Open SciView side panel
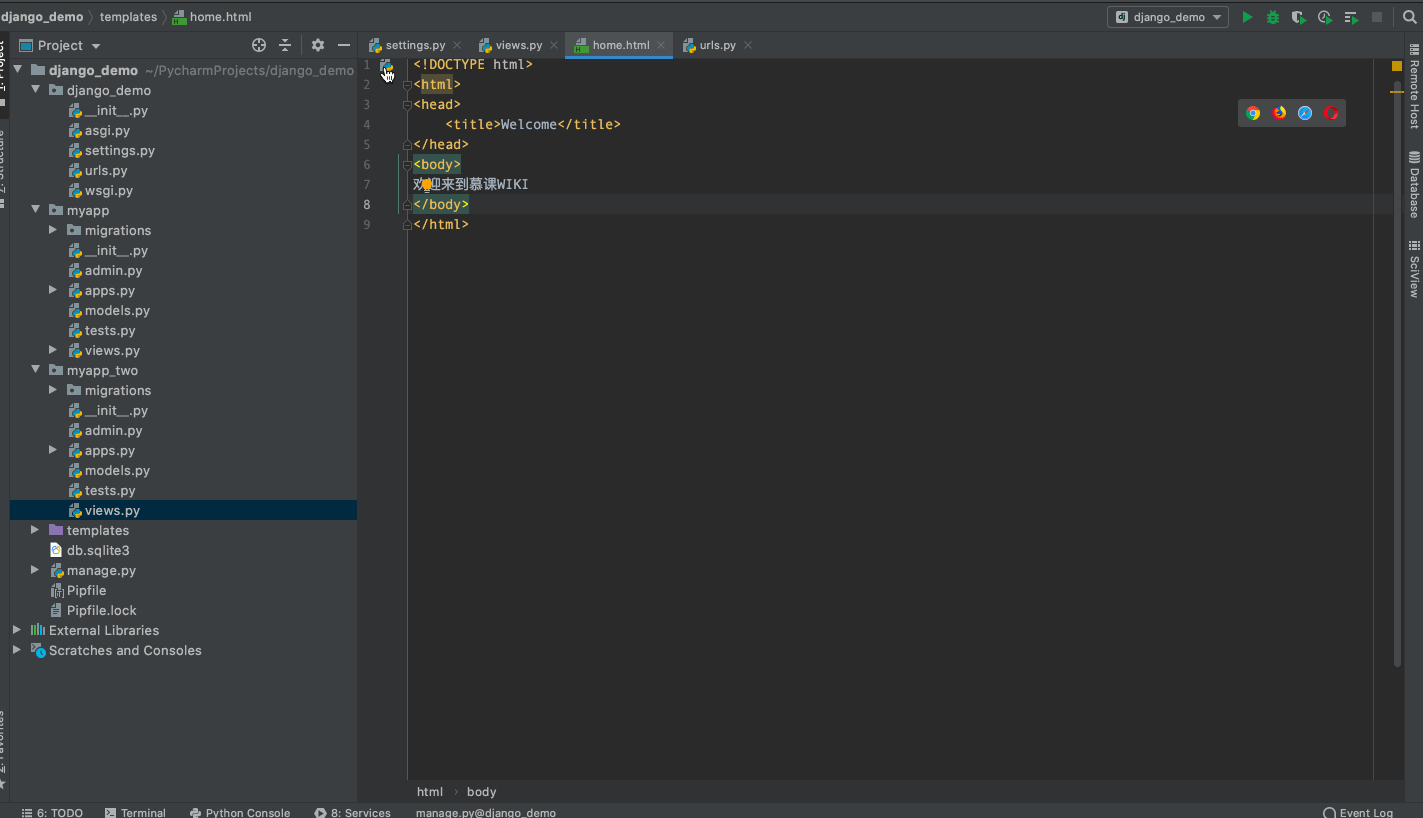This screenshot has width=1423, height=818. (1414, 269)
